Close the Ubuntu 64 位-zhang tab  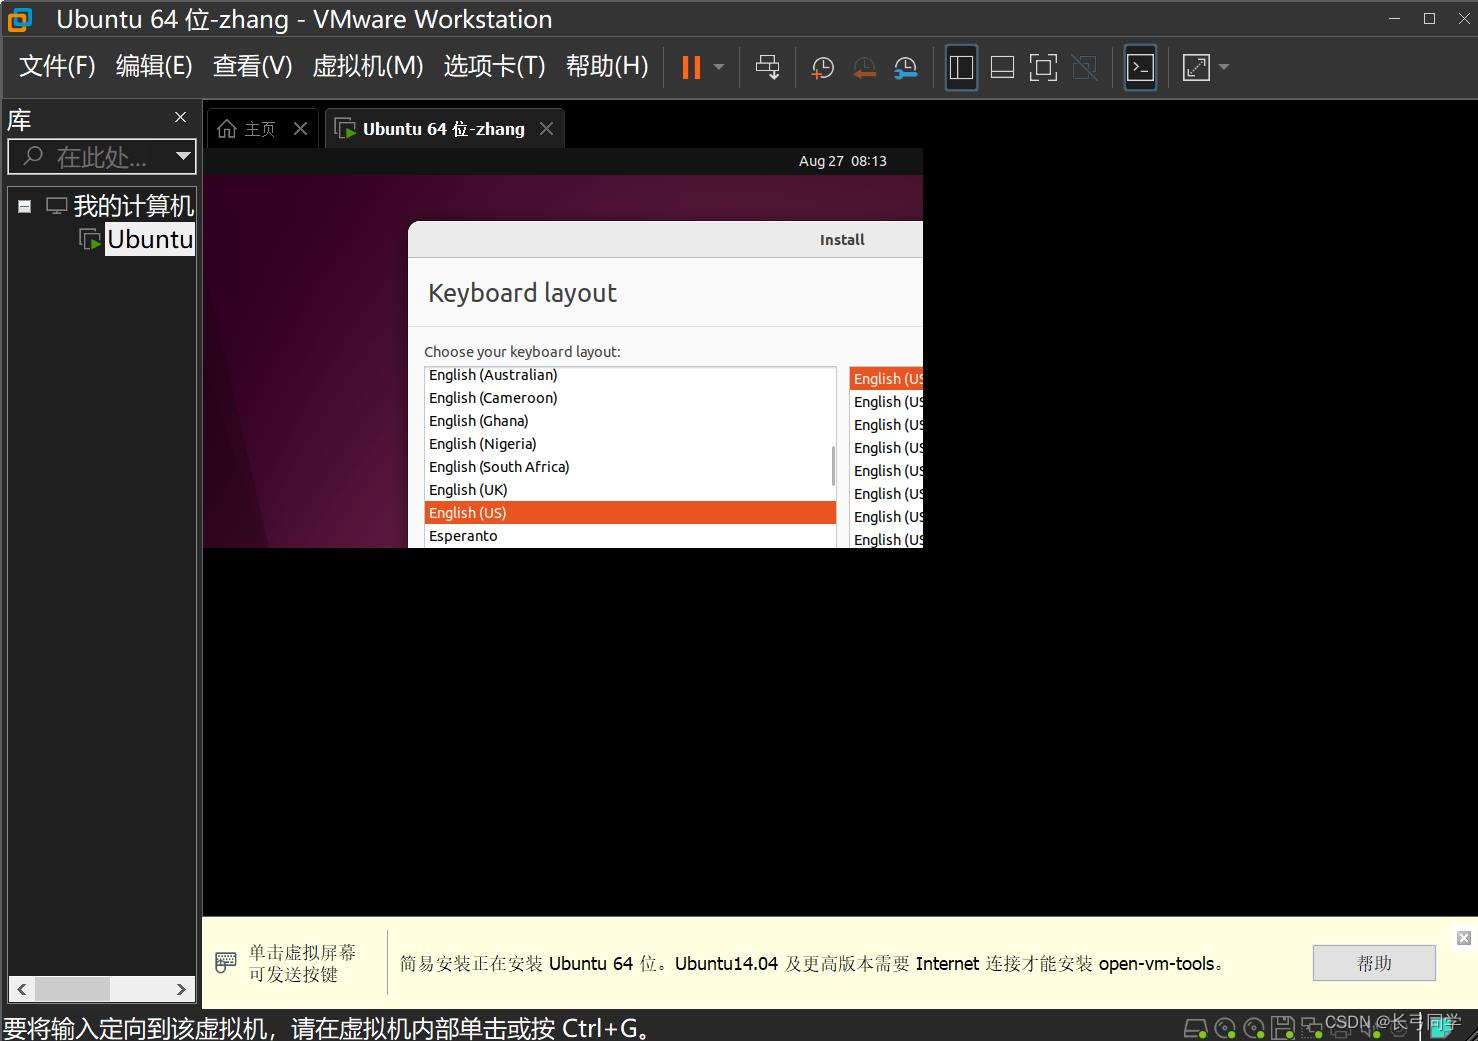[546, 128]
